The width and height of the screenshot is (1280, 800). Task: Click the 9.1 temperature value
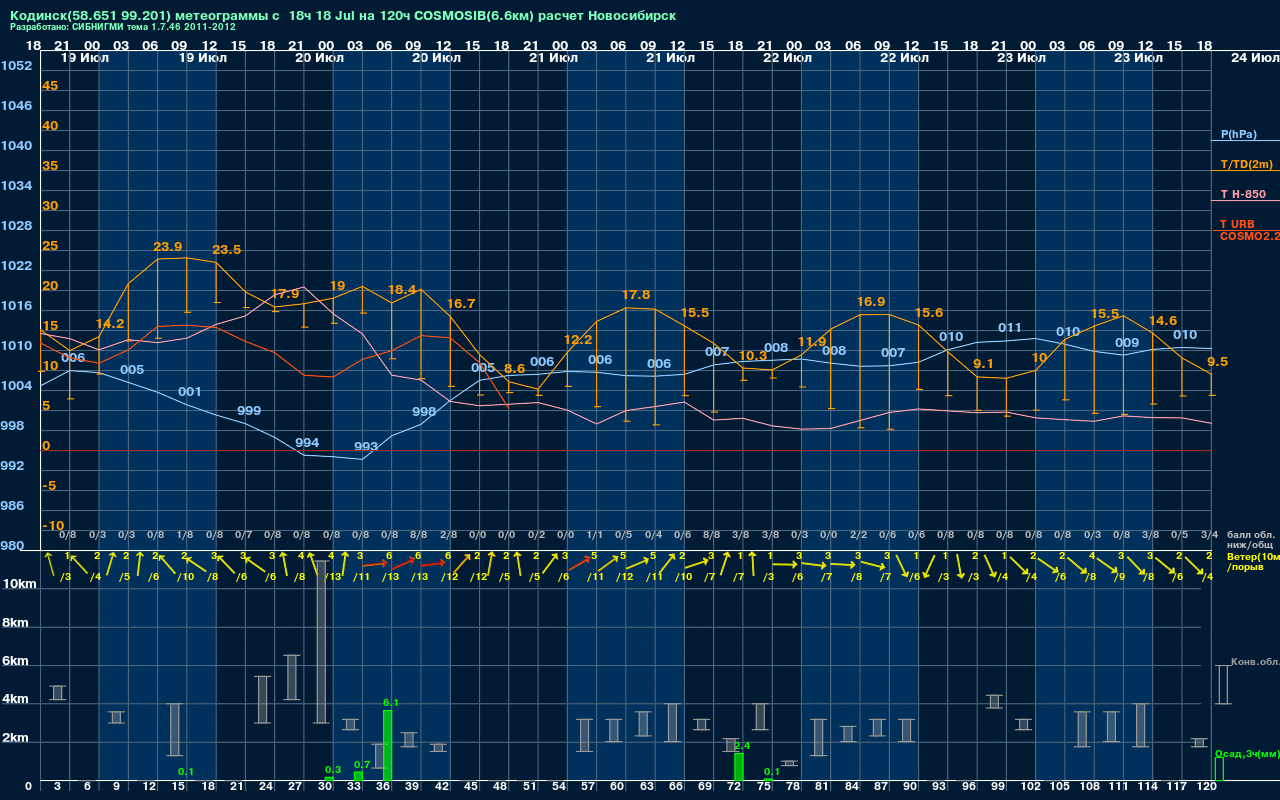(983, 364)
